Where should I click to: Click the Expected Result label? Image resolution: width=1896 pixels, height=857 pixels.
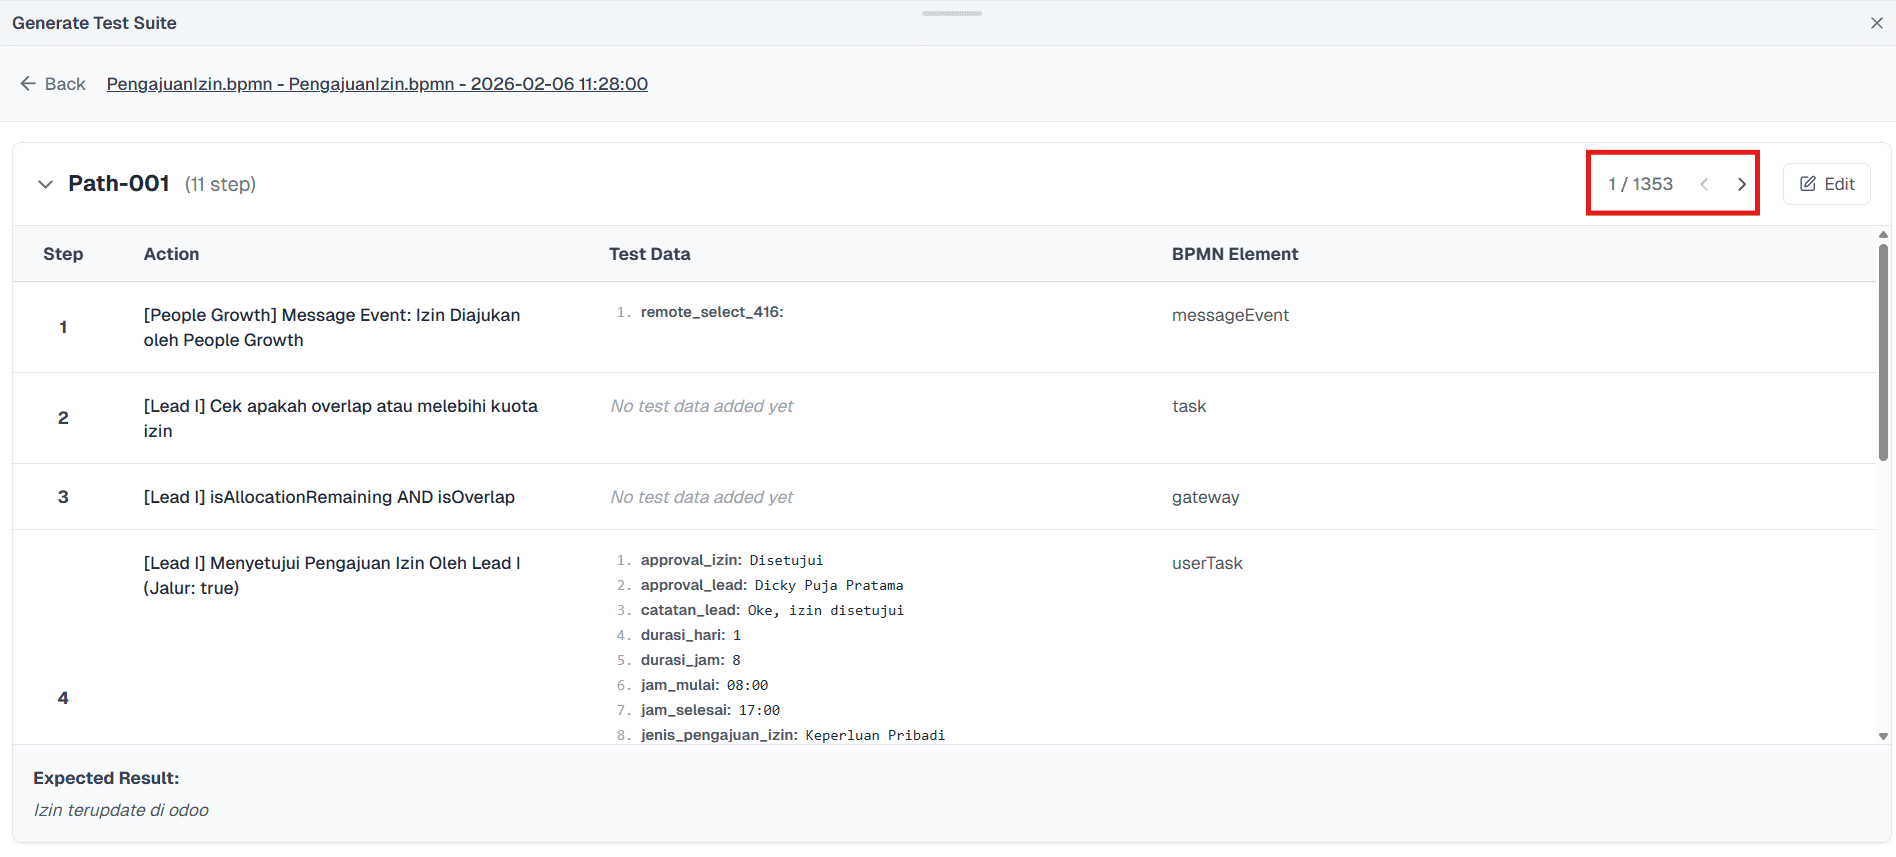pyautogui.click(x=106, y=778)
